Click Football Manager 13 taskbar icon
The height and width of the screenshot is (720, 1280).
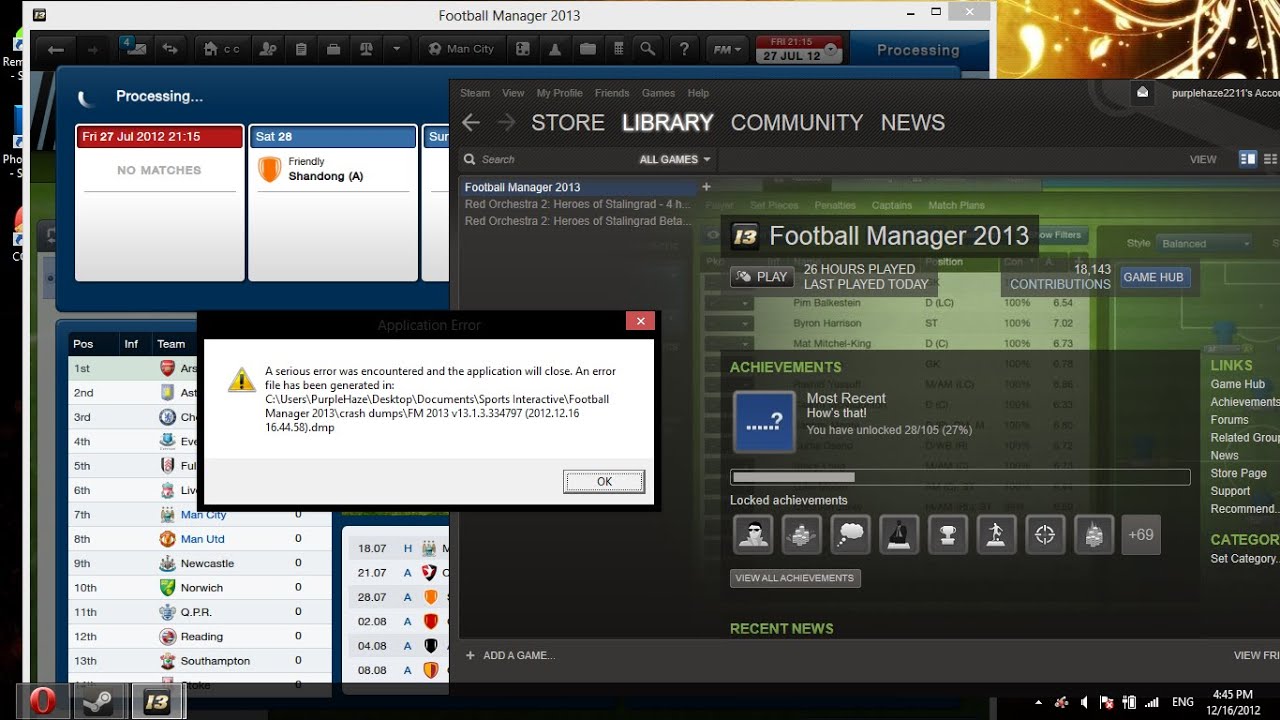coord(157,701)
